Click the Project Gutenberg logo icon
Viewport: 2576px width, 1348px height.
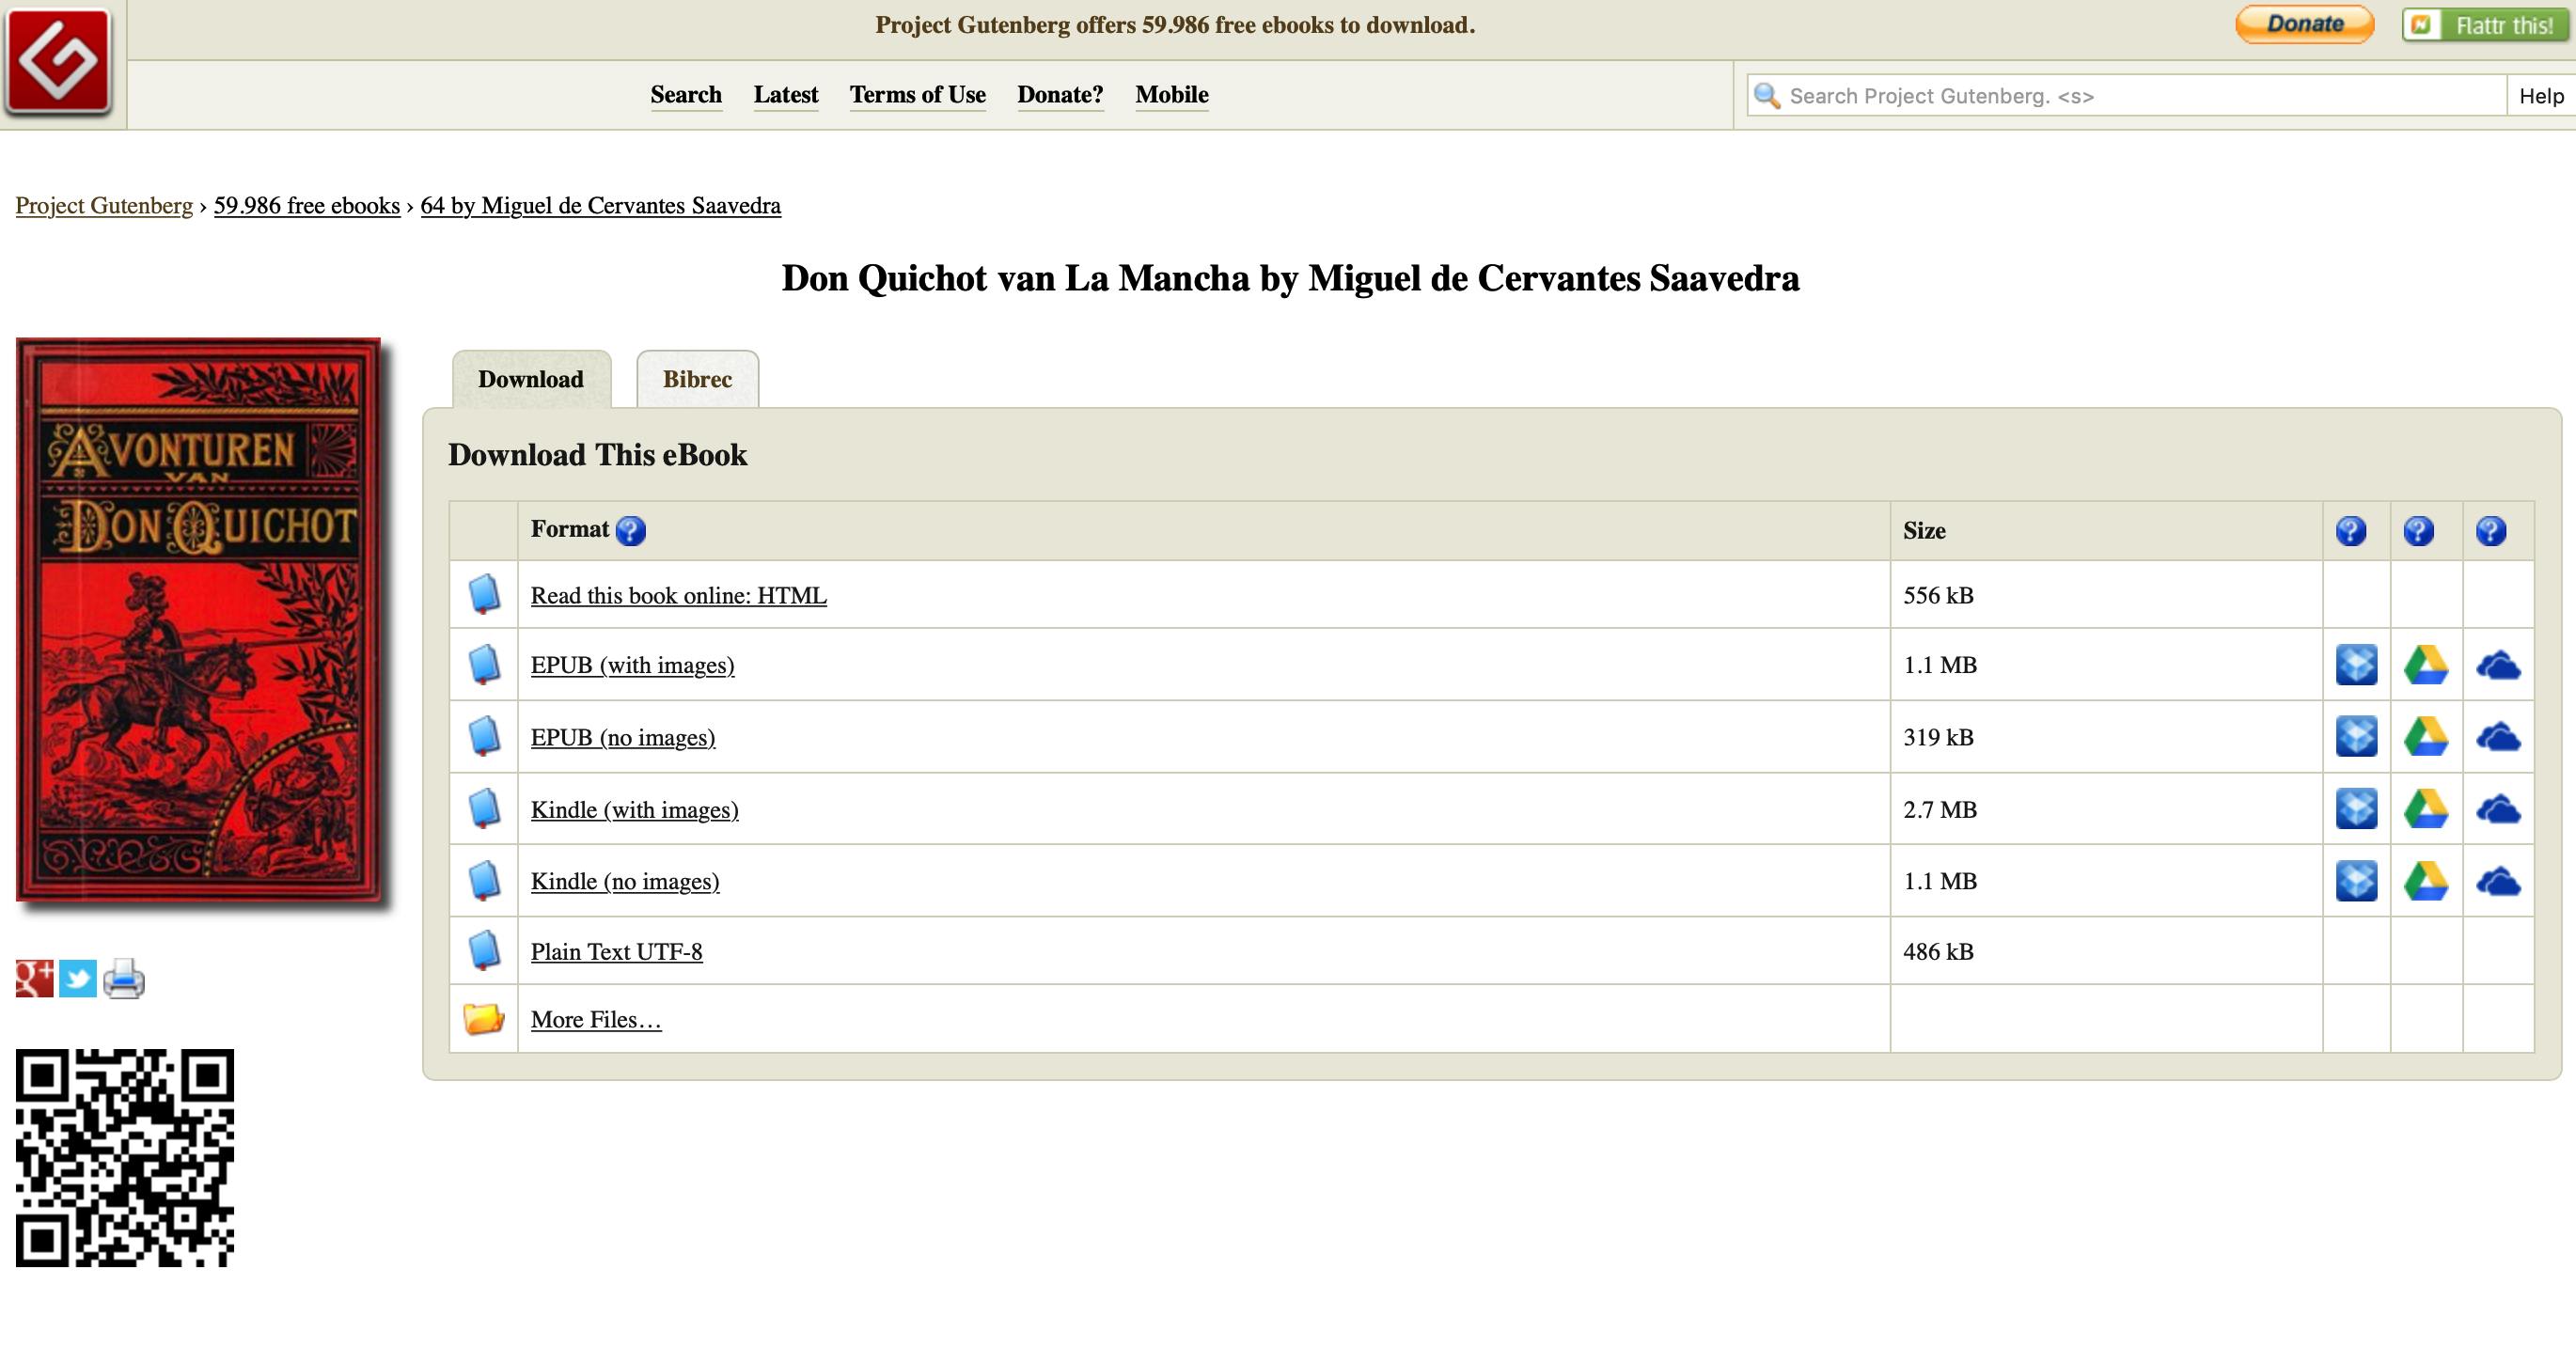tap(58, 62)
